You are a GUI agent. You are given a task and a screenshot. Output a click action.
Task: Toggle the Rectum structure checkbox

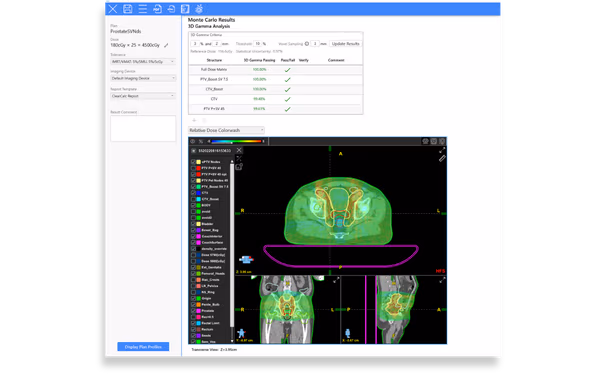193,329
